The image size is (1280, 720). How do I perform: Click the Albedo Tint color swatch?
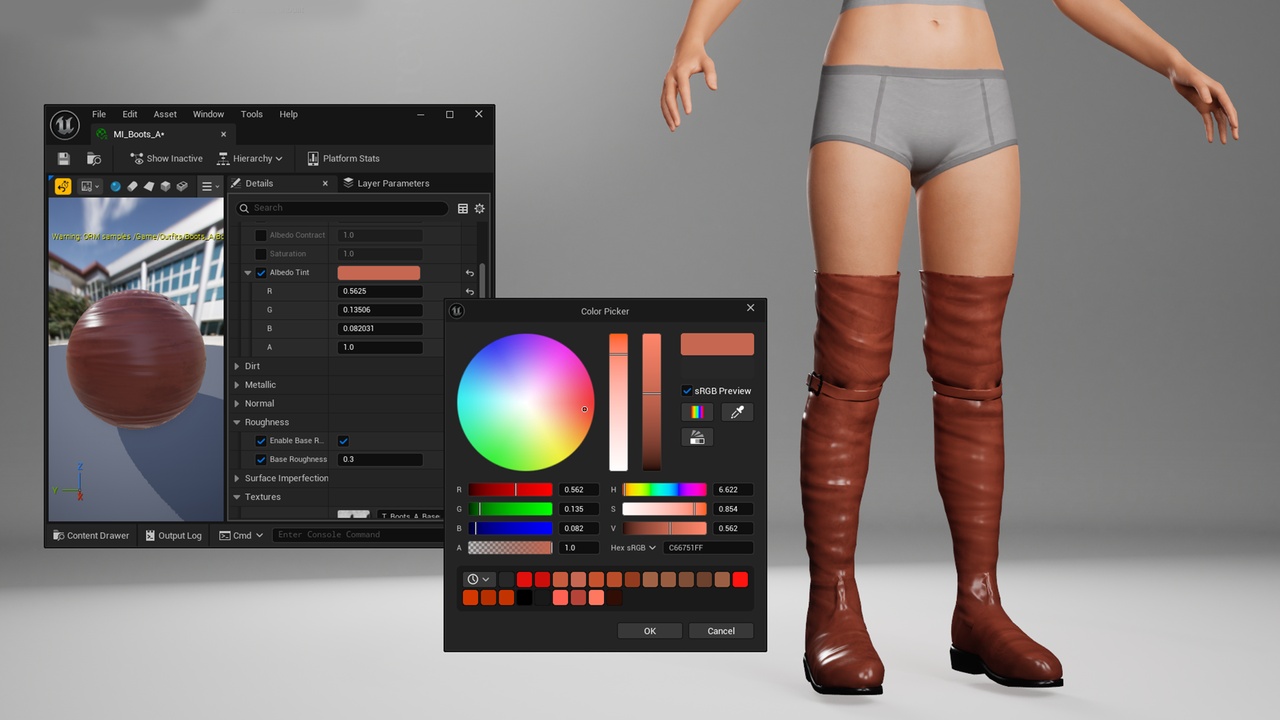(x=379, y=273)
